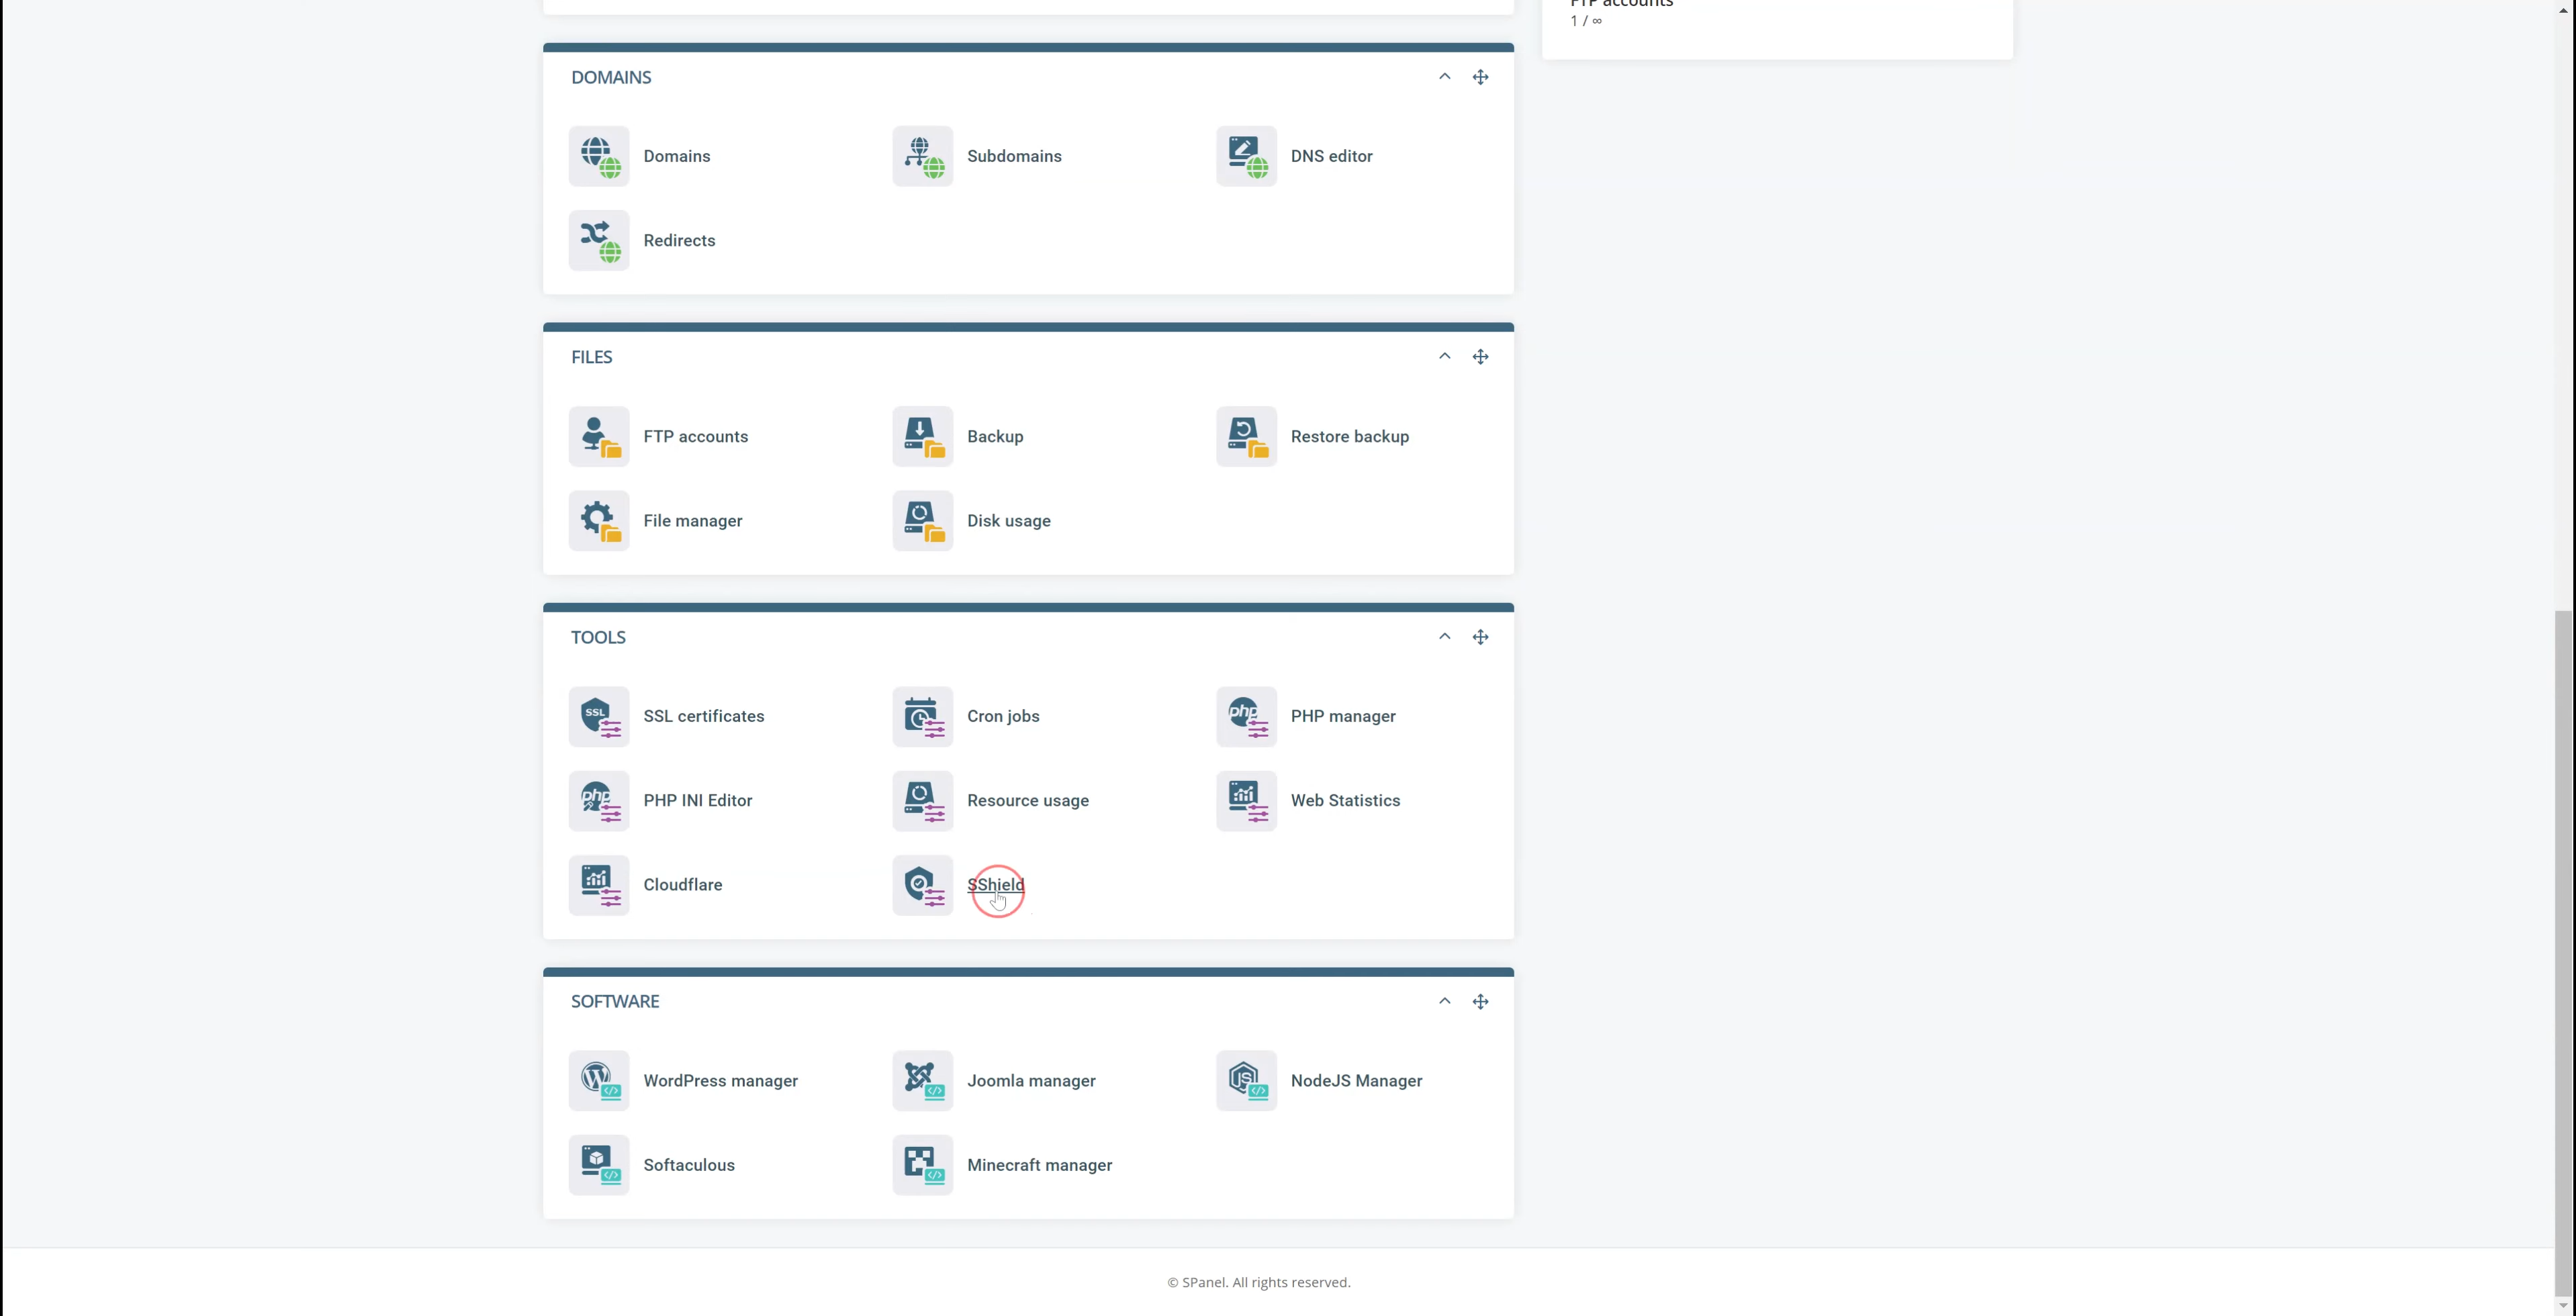Collapse the TOOLS section
The width and height of the screenshot is (2576, 1316).
(1444, 637)
